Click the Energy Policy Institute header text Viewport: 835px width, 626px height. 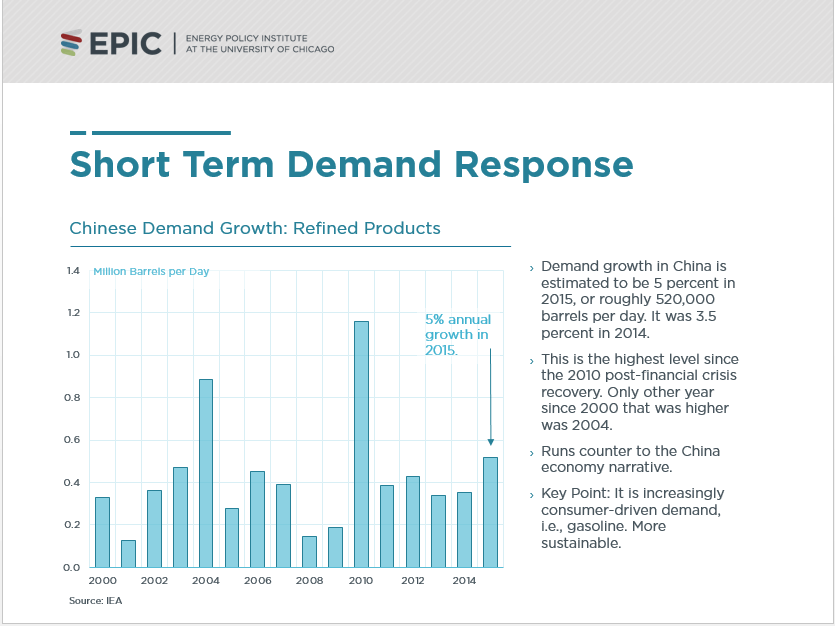[x=259, y=44]
